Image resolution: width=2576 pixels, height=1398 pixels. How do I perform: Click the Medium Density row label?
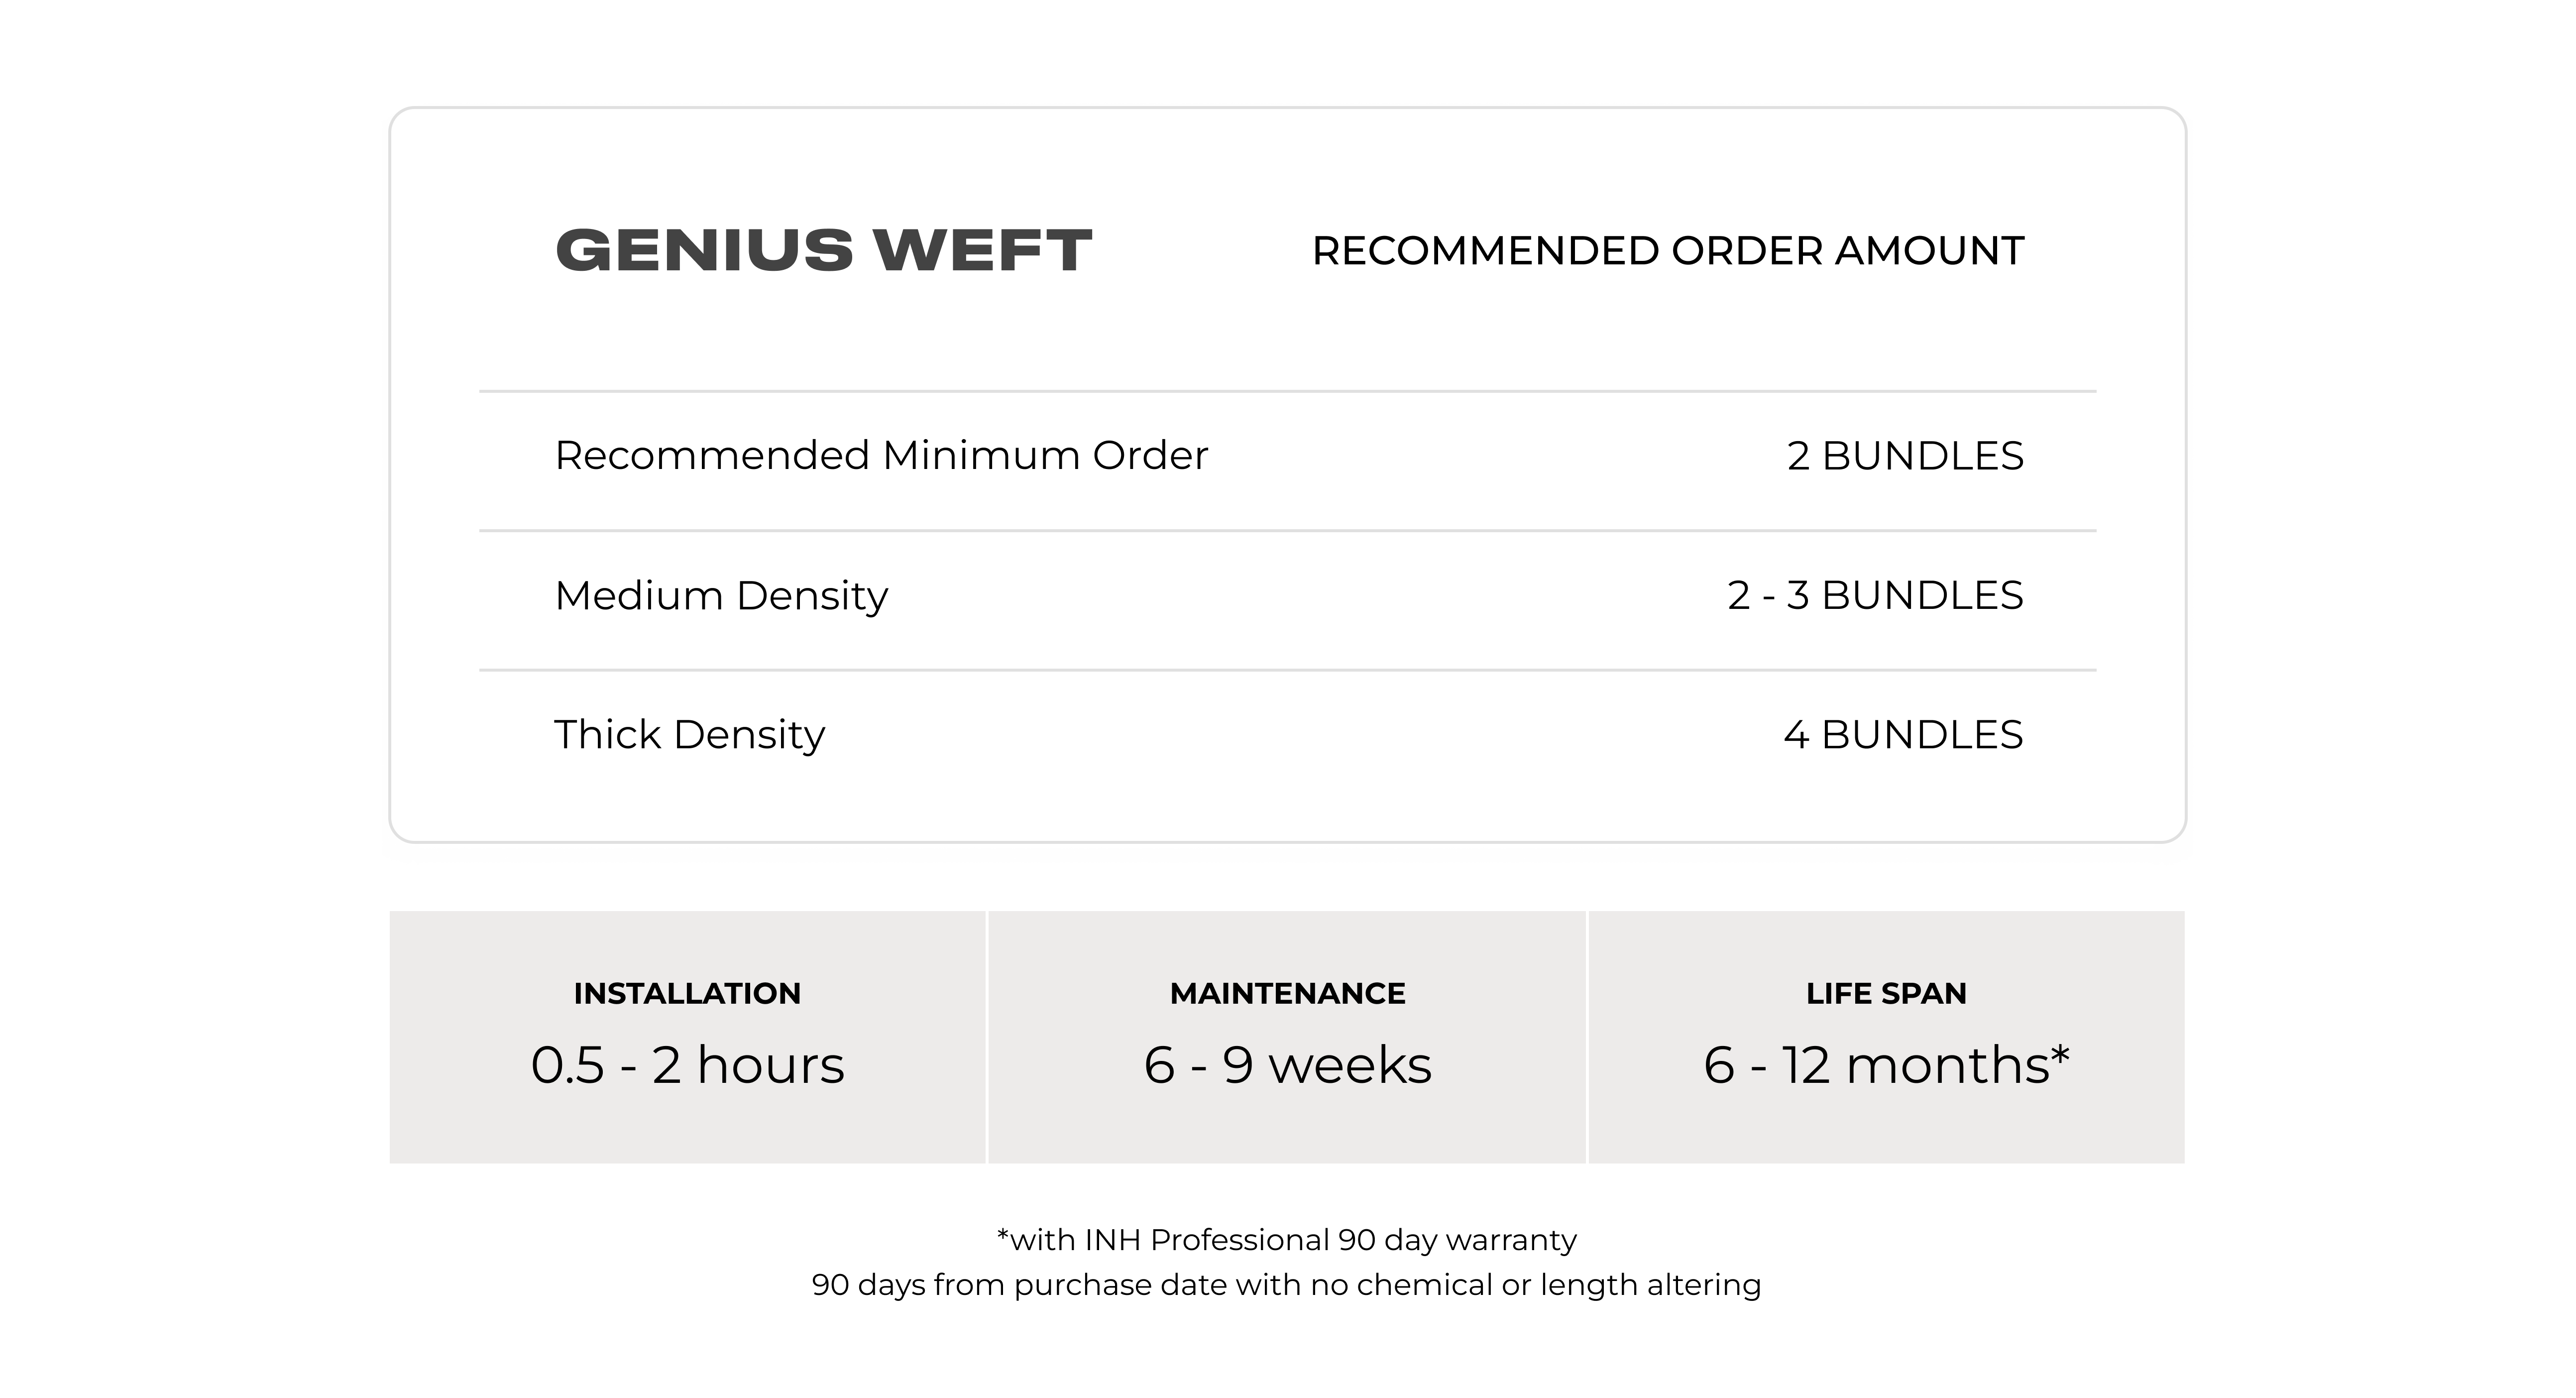pyautogui.click(x=721, y=596)
